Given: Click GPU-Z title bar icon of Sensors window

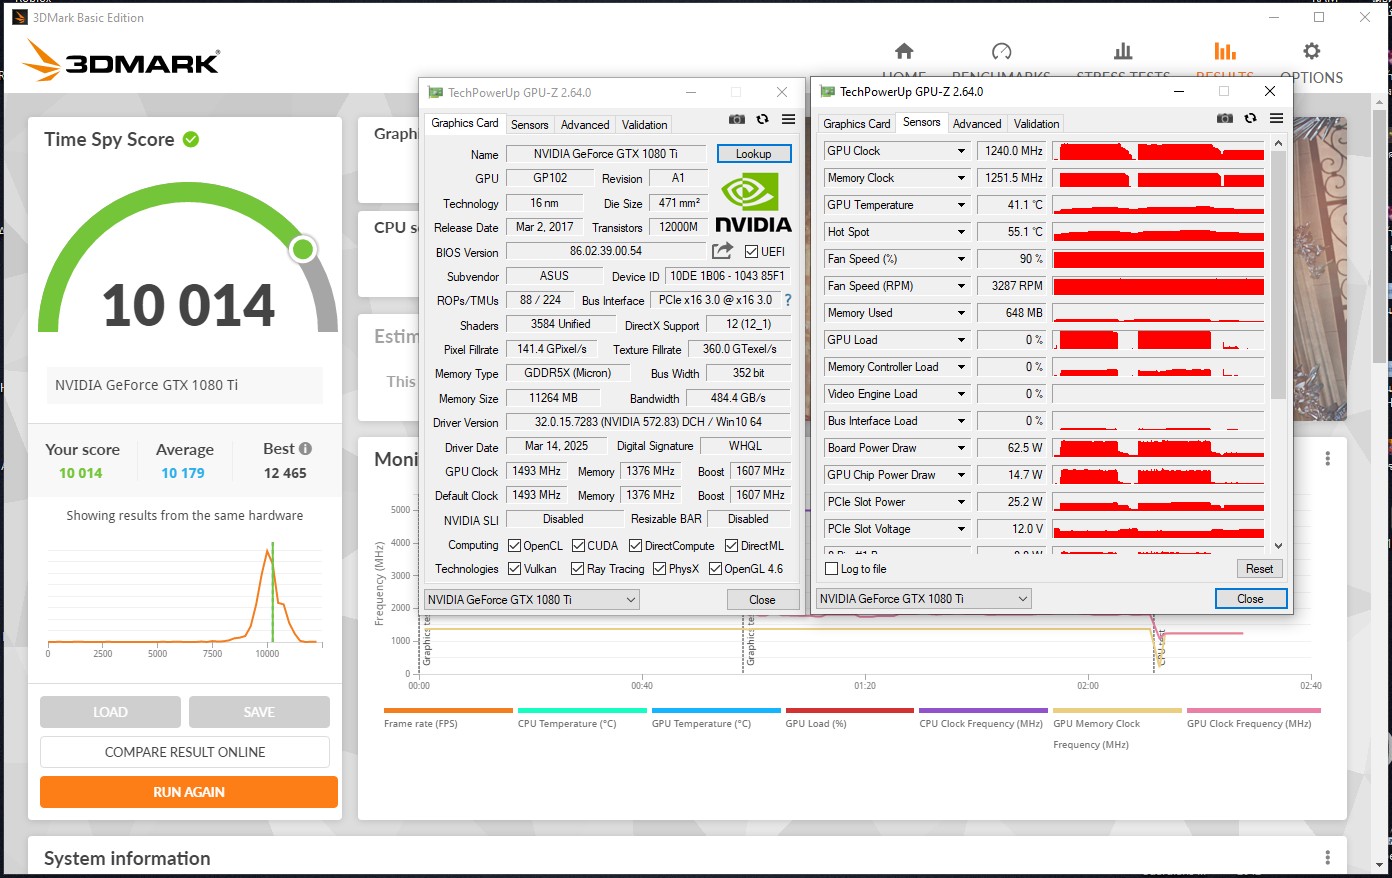Looking at the screenshot, I should click(827, 91).
